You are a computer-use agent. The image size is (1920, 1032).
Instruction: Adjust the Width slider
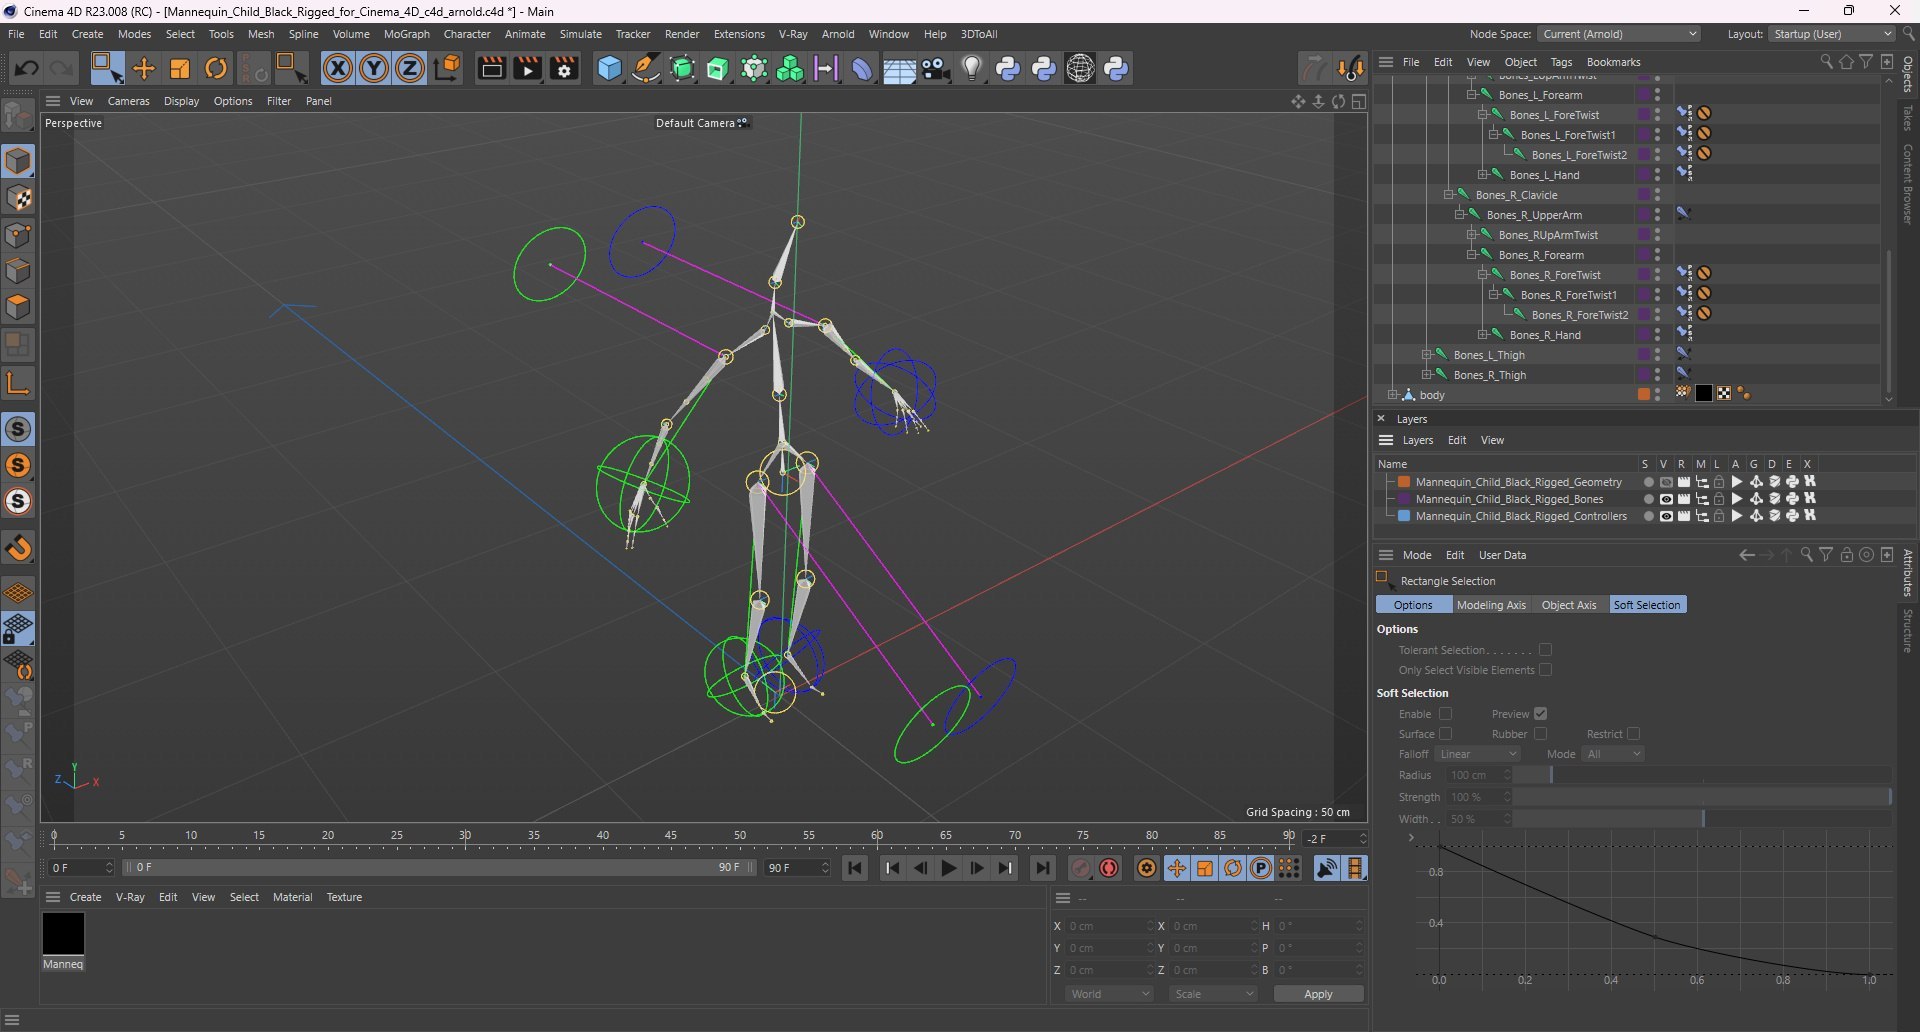pyautogui.click(x=1702, y=819)
